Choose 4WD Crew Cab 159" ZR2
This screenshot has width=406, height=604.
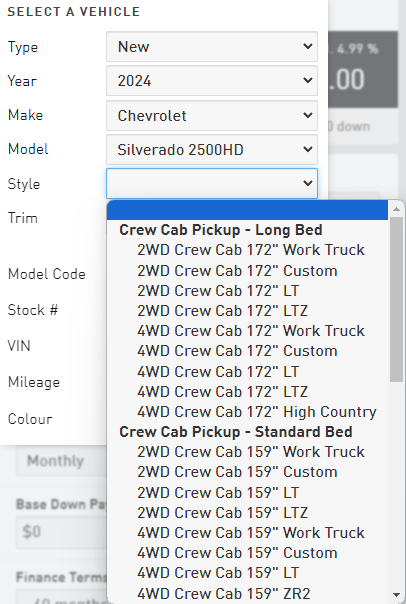[x=247, y=594]
